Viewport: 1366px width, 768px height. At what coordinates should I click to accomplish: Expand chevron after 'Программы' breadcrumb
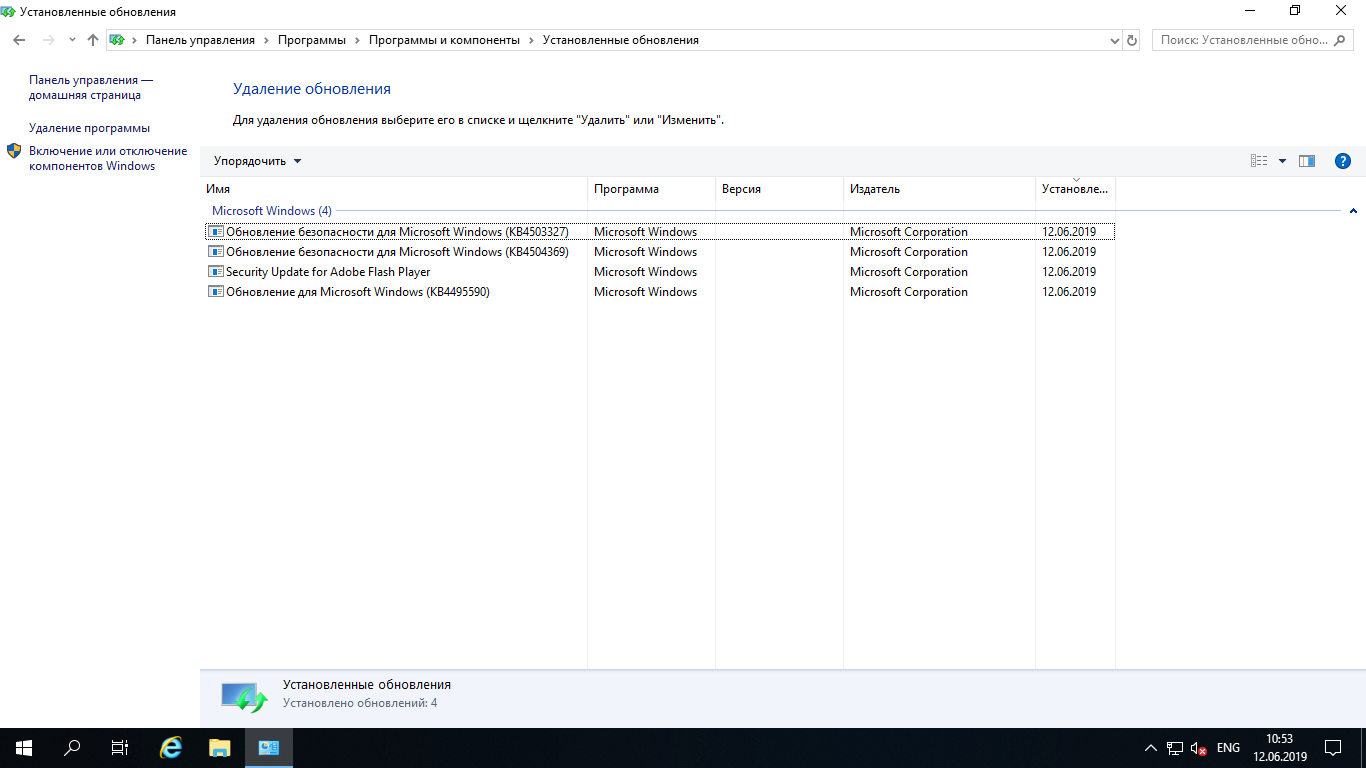[357, 40]
